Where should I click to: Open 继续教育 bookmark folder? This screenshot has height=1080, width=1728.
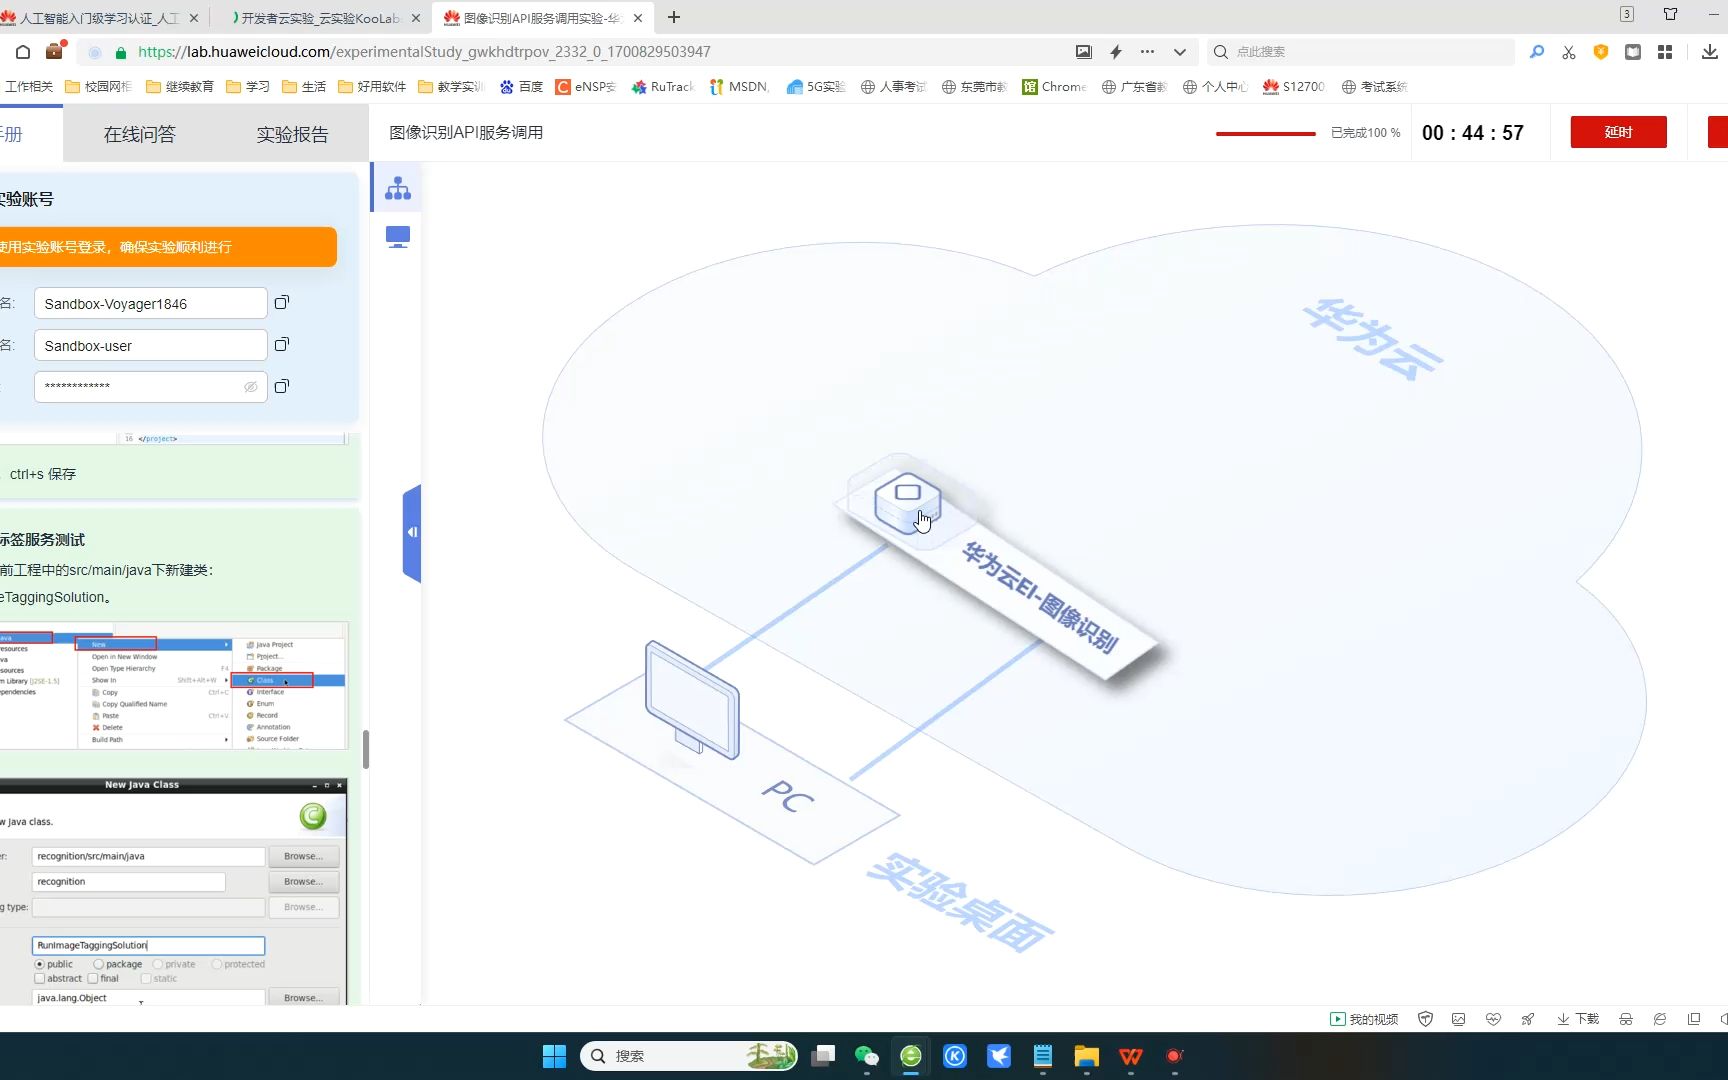(180, 87)
